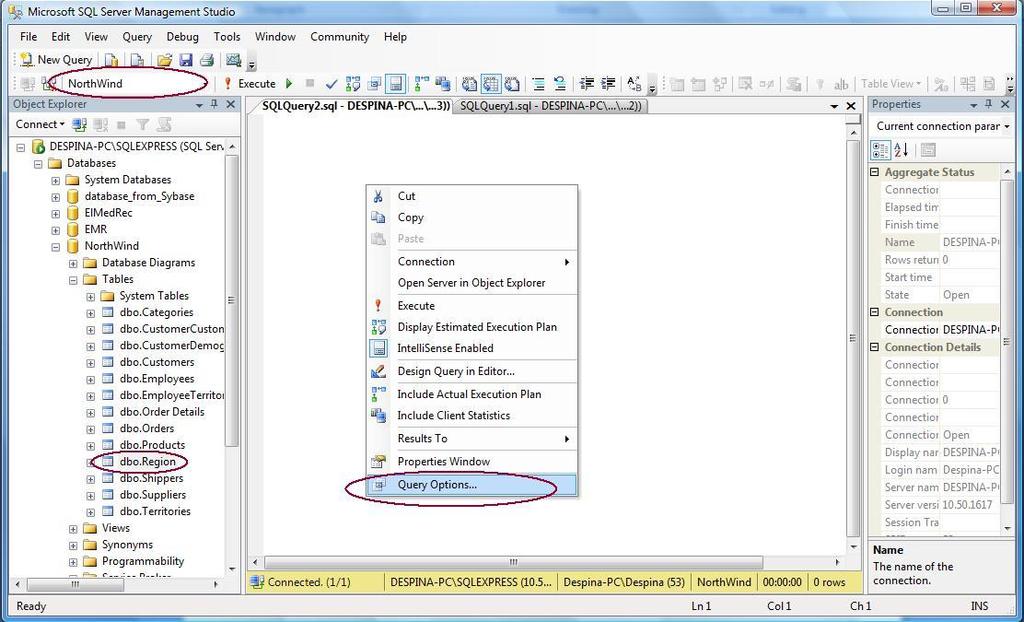Expand the EMR database node
Viewport: 1024px width, 622px height.
pos(56,230)
